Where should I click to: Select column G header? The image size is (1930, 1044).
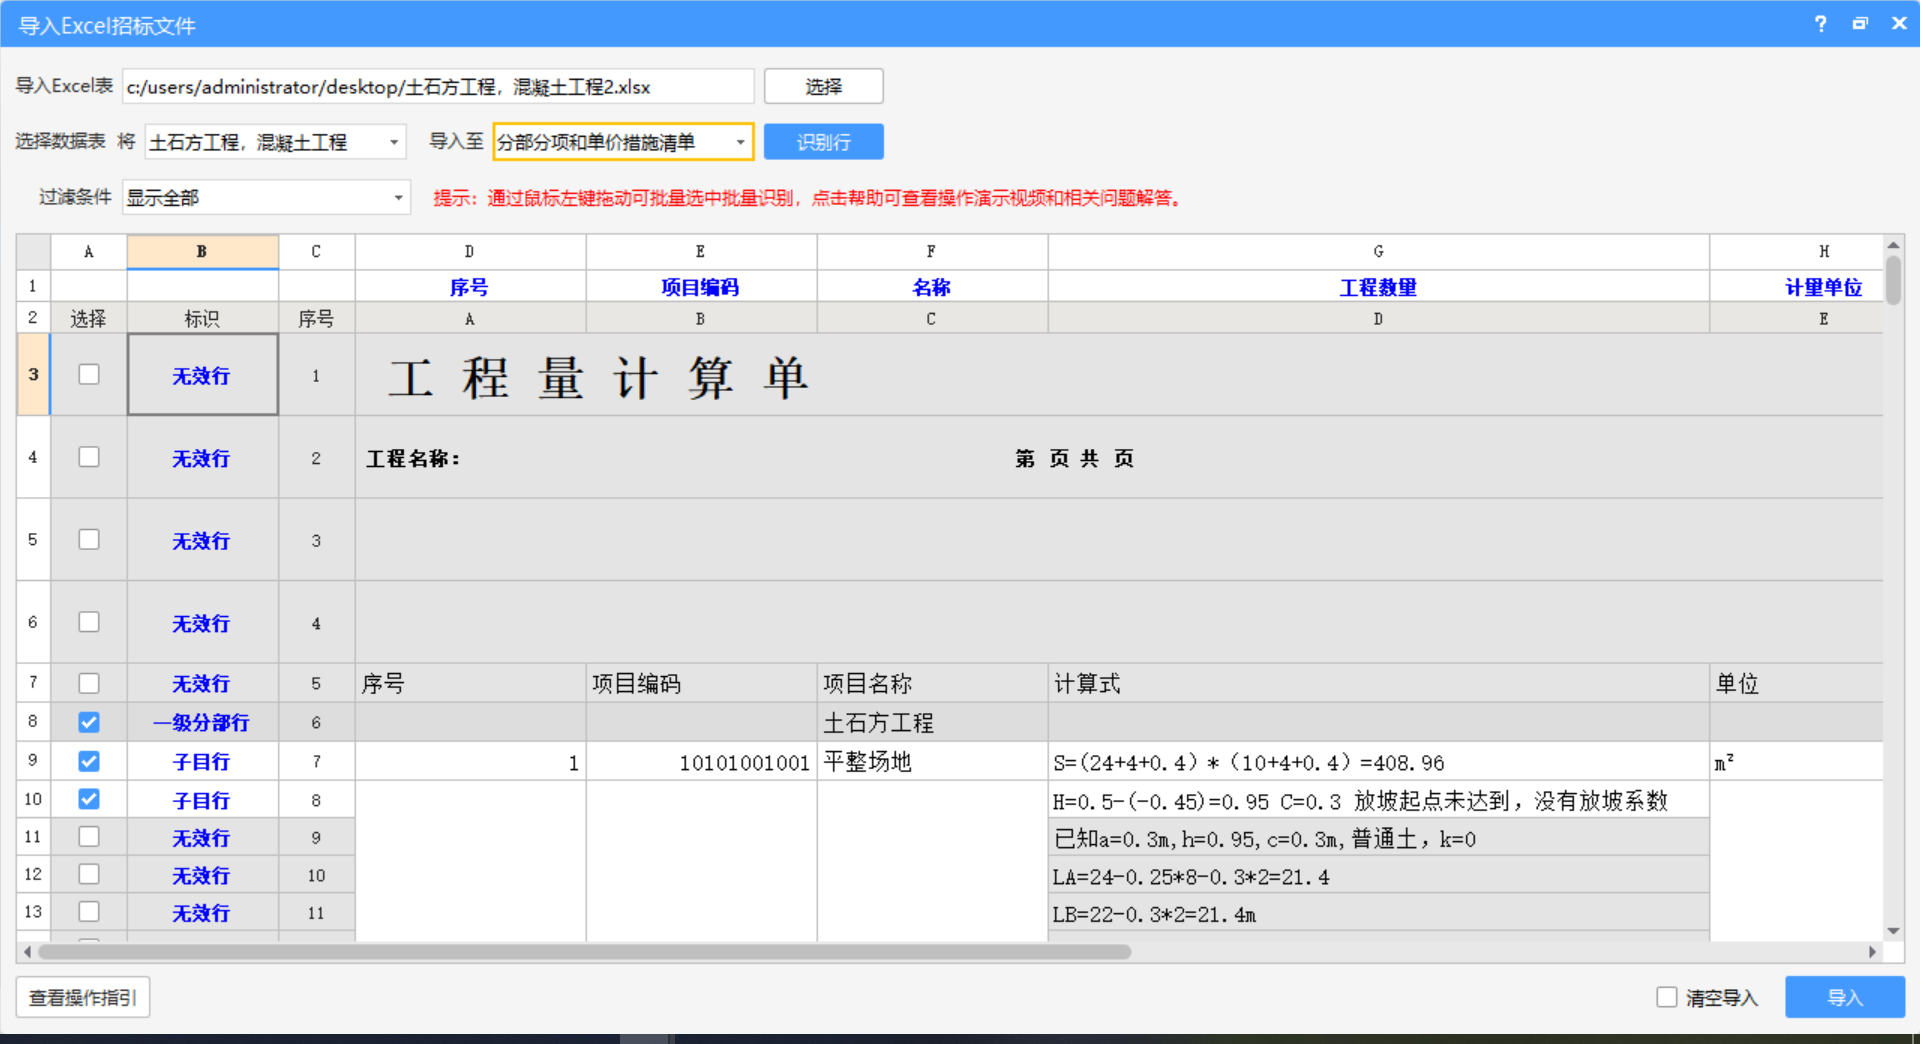[1378, 252]
